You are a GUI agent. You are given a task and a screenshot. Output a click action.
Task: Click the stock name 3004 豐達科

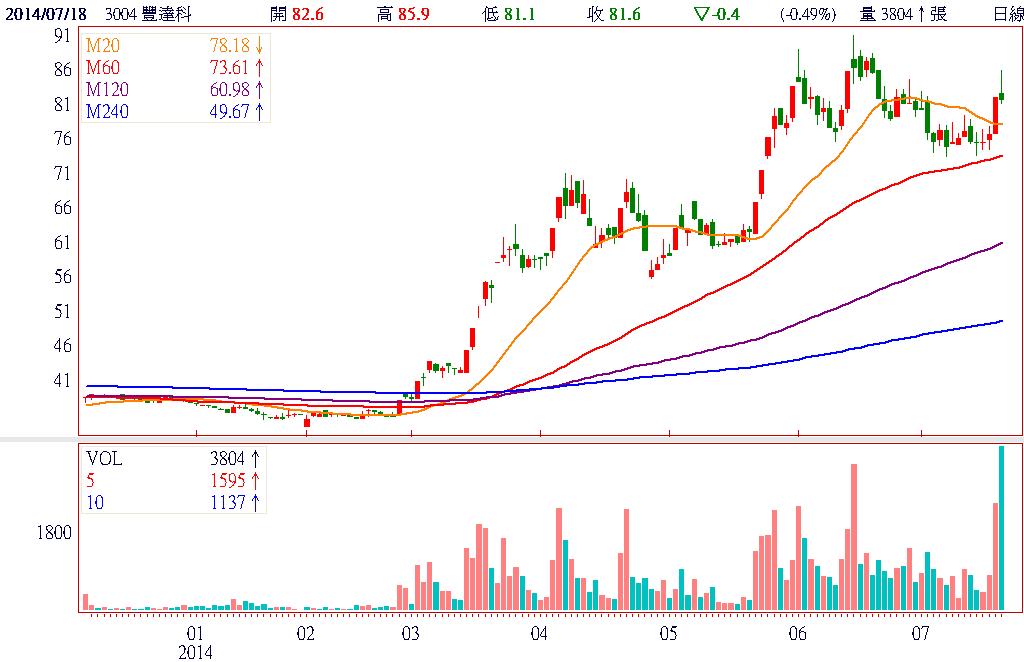pos(150,14)
